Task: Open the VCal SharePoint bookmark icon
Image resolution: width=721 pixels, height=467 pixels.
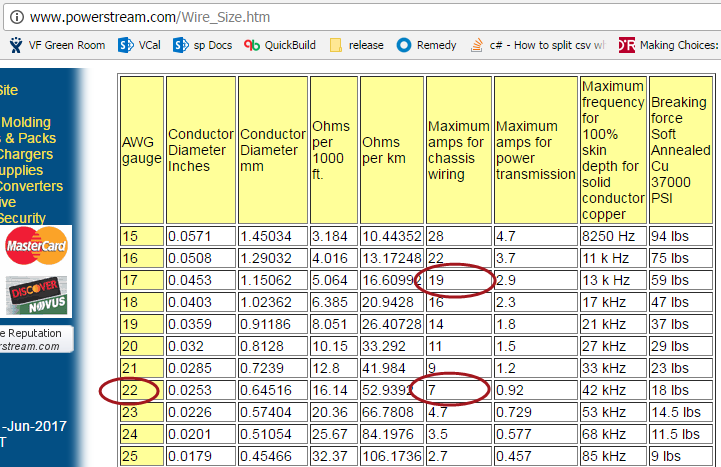Action: [x=125, y=45]
